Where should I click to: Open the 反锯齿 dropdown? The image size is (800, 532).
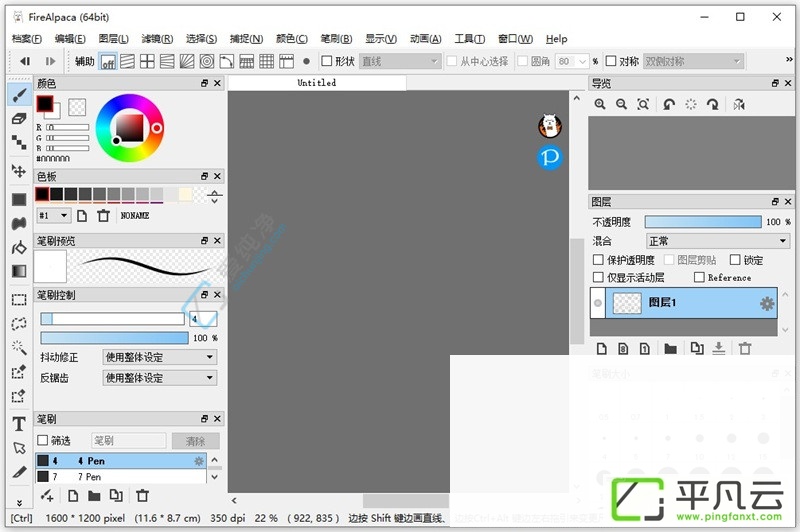160,378
